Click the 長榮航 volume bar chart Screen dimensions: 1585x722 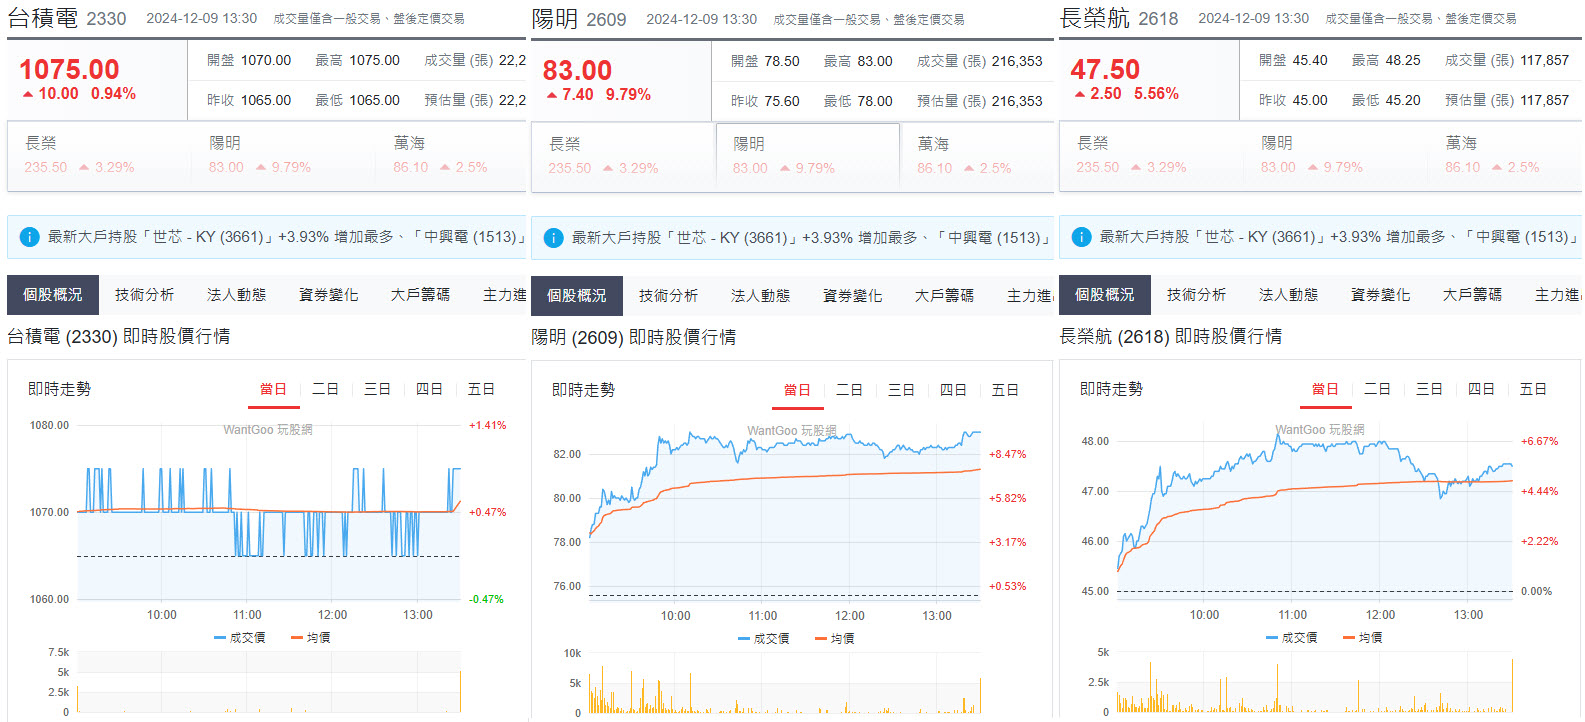[1314, 684]
